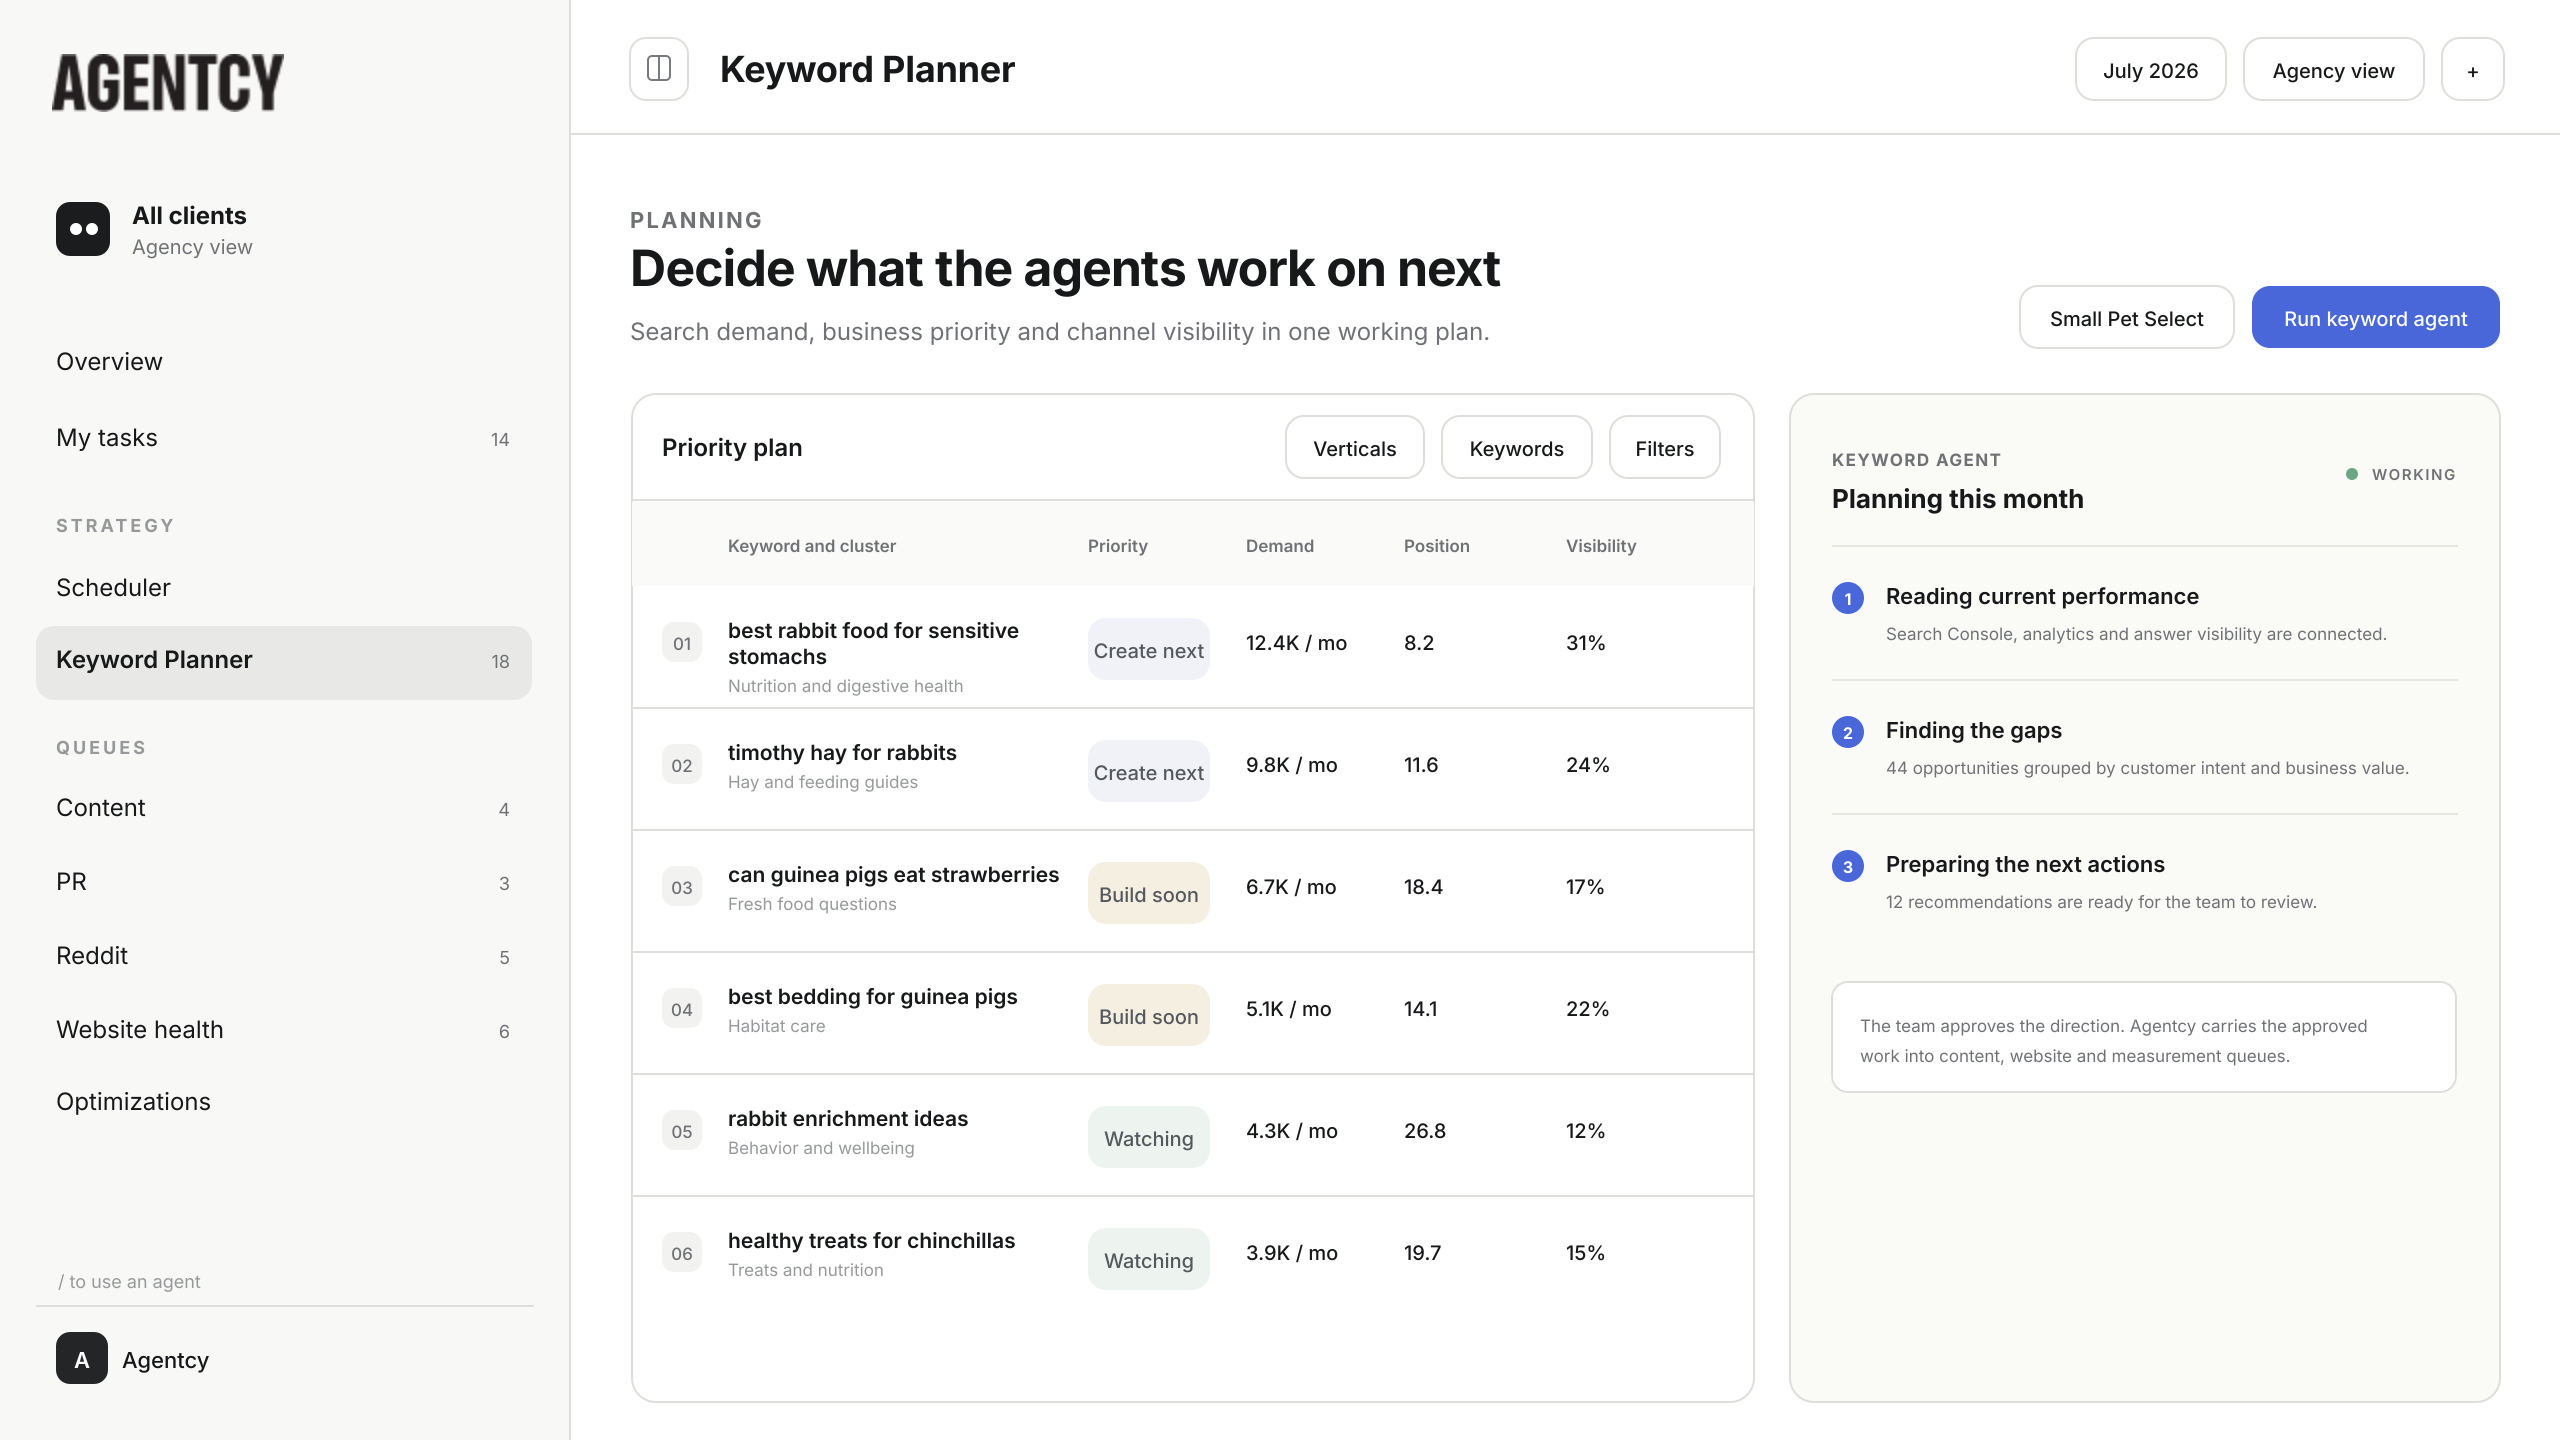Select row number badge 01
The height and width of the screenshot is (1440, 2560).
point(682,643)
